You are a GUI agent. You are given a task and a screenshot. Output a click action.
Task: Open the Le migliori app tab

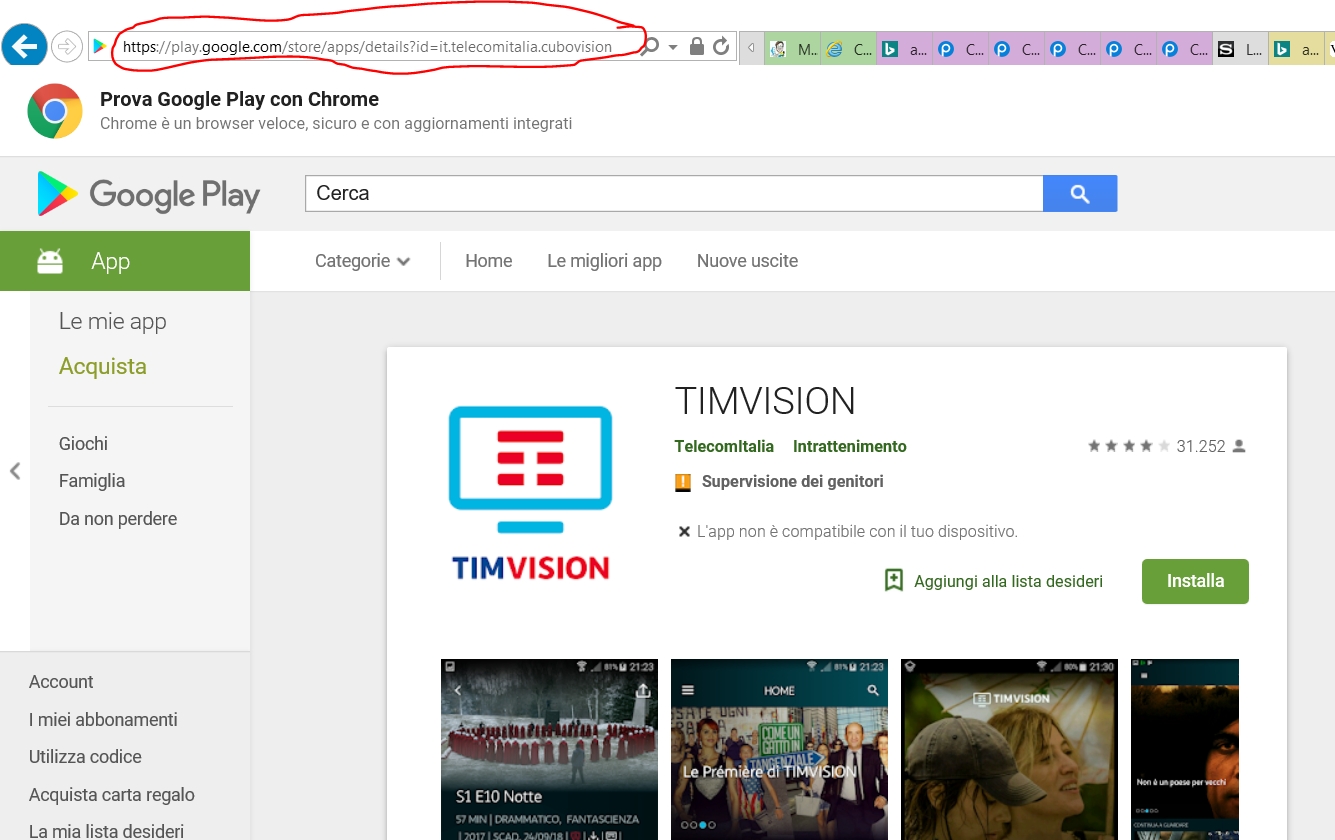pyautogui.click(x=604, y=261)
